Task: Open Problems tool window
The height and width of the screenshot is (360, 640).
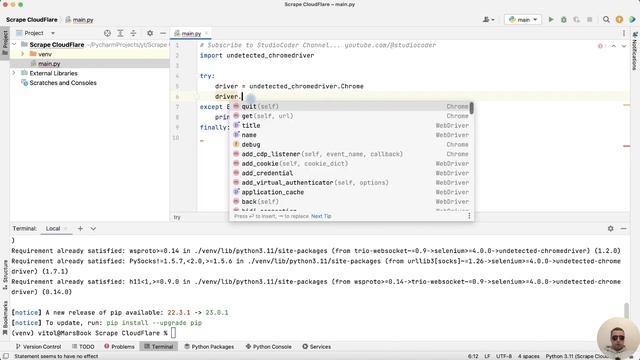Action: click(x=119, y=347)
